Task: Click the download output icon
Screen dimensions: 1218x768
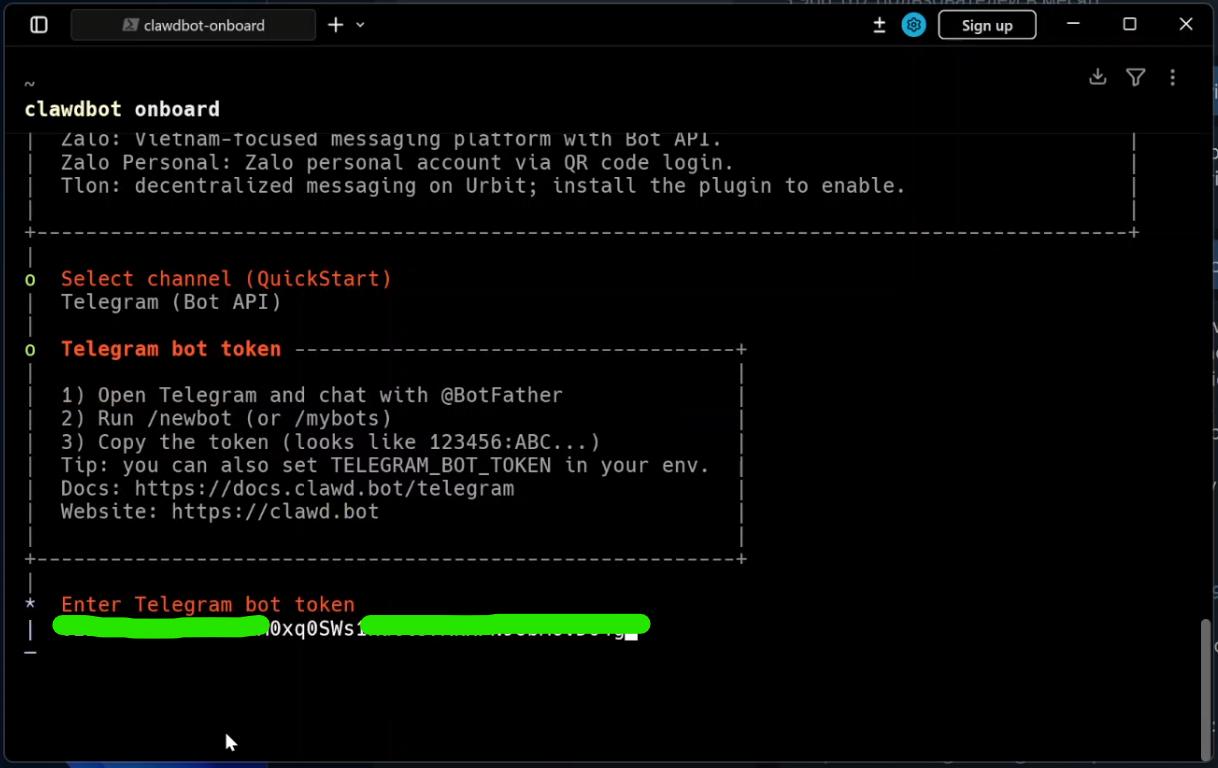Action: (x=1098, y=77)
